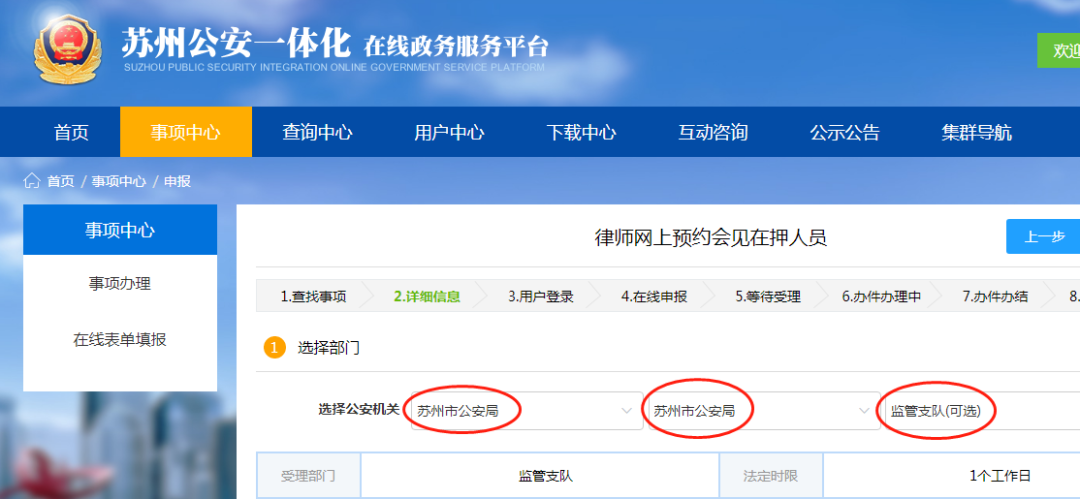
Task: Click the 法定时限 table header cell
Action: [x=771, y=476]
